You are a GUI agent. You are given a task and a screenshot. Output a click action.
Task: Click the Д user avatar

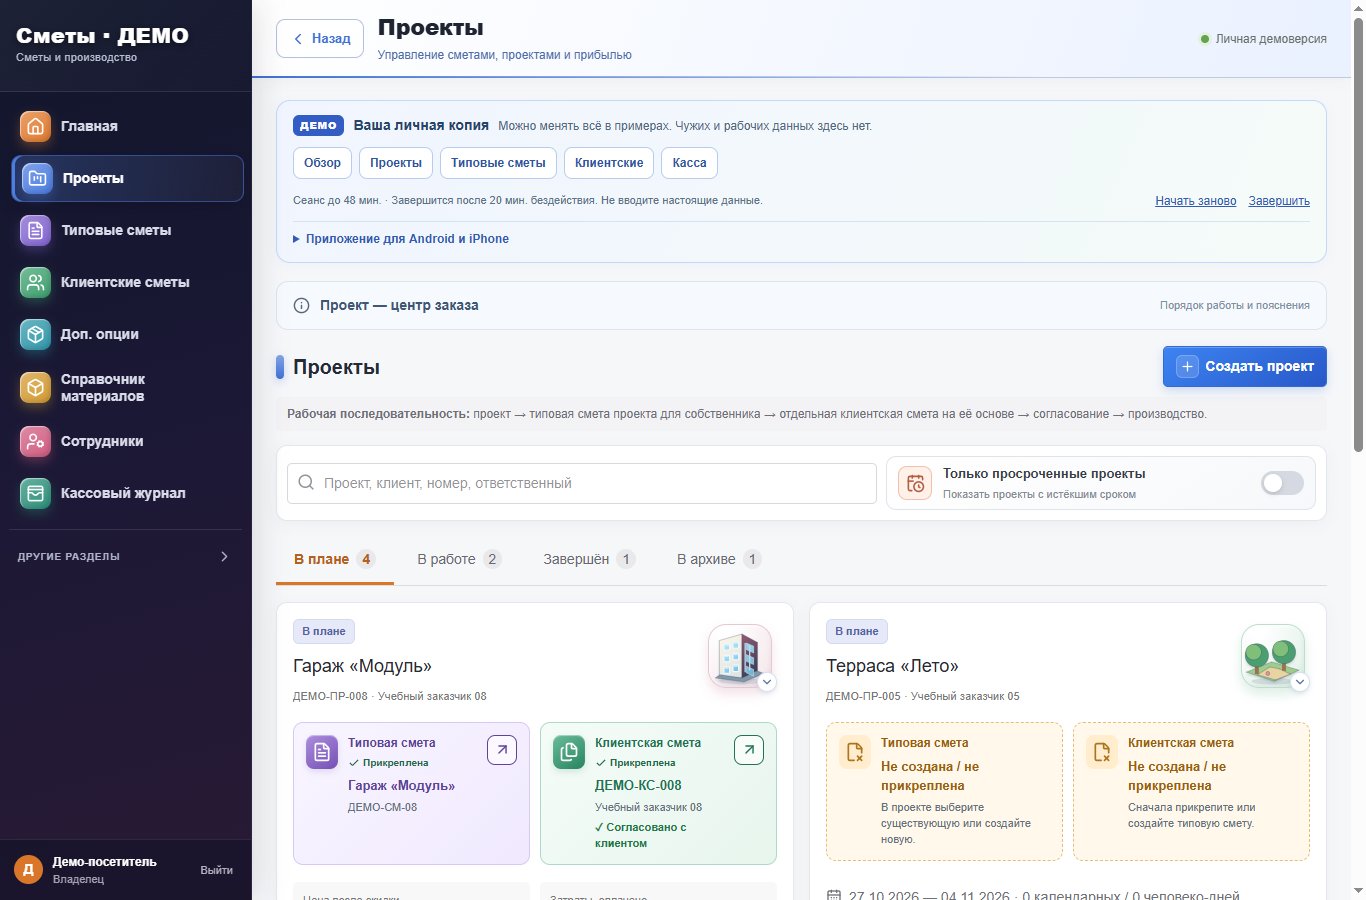28,870
